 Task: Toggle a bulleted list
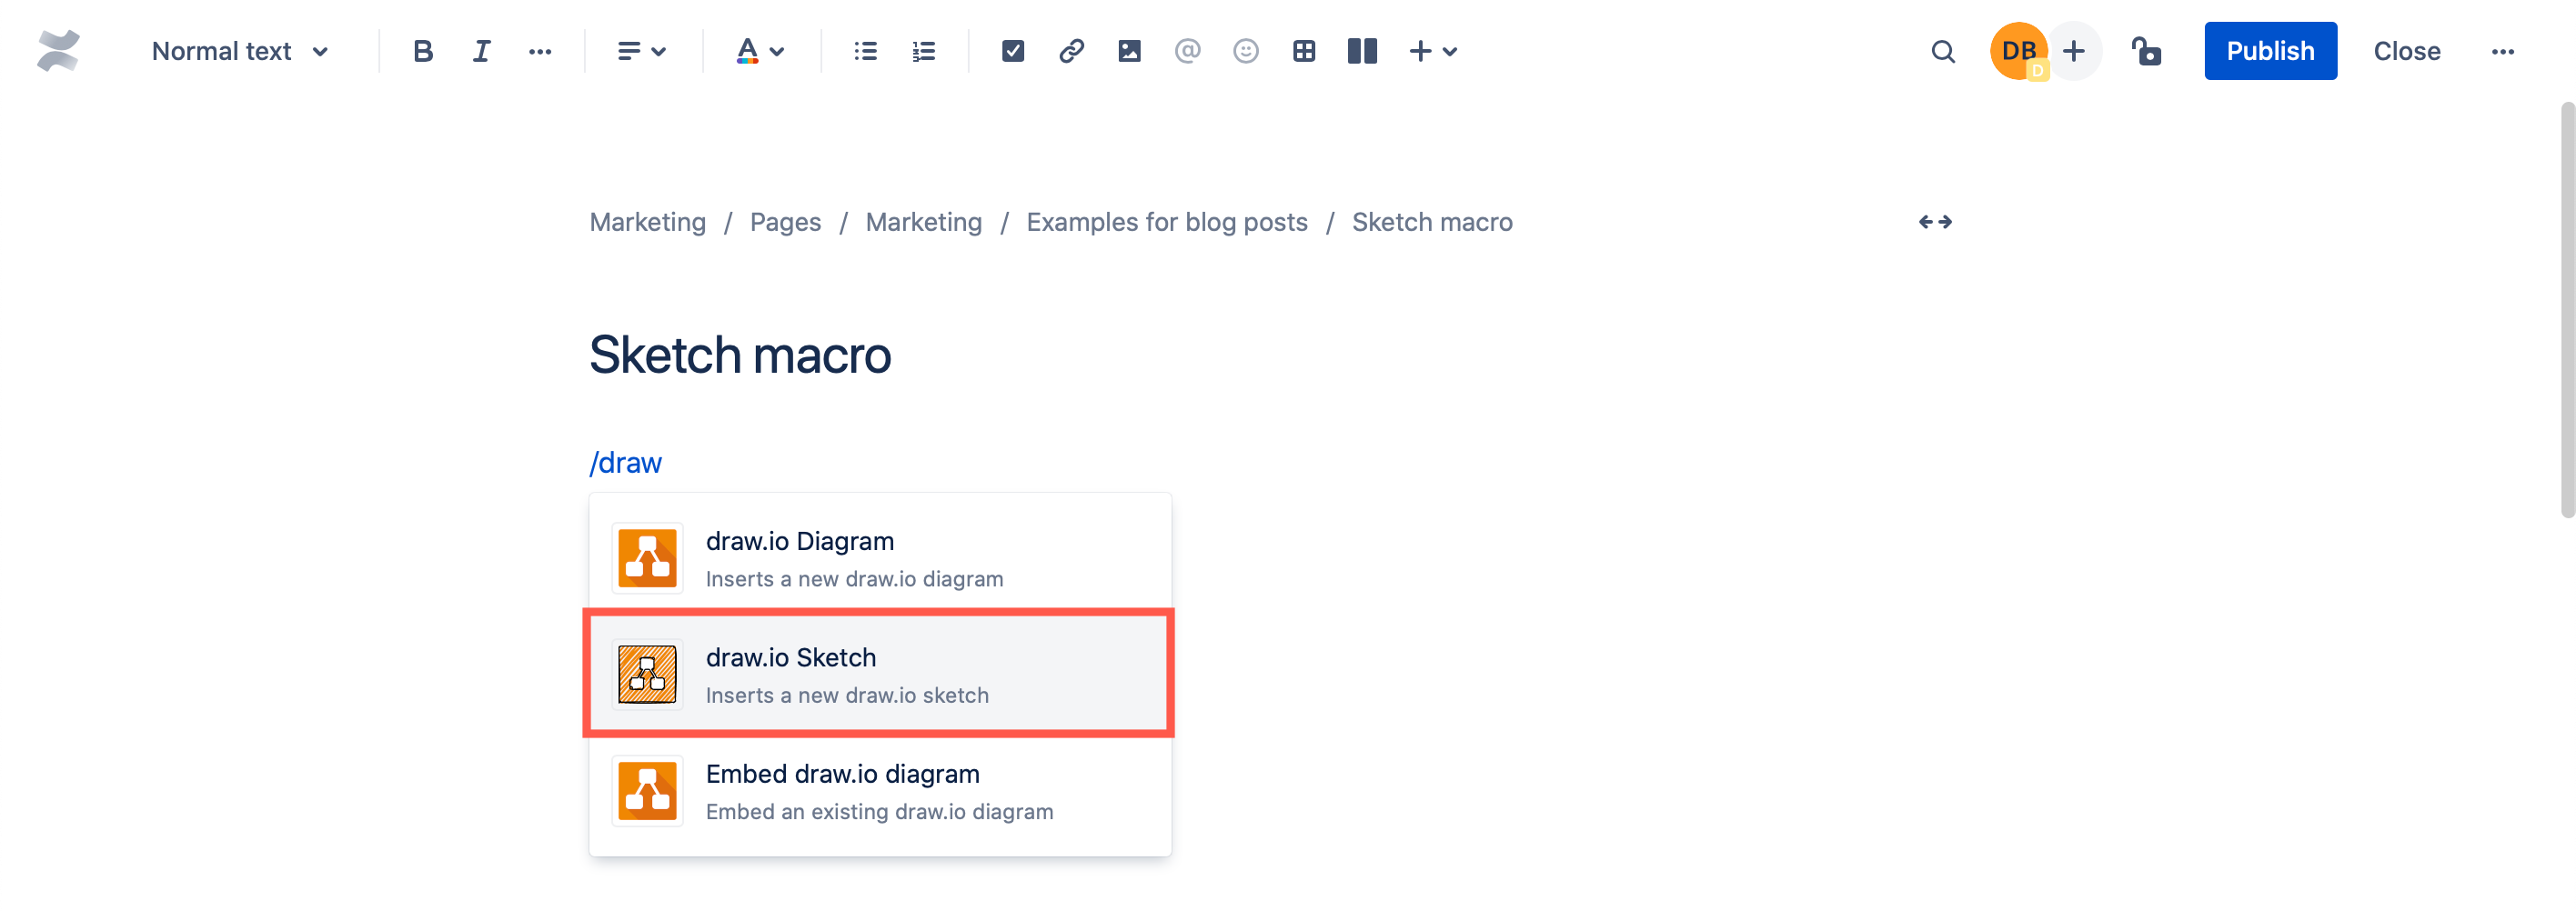point(864,51)
